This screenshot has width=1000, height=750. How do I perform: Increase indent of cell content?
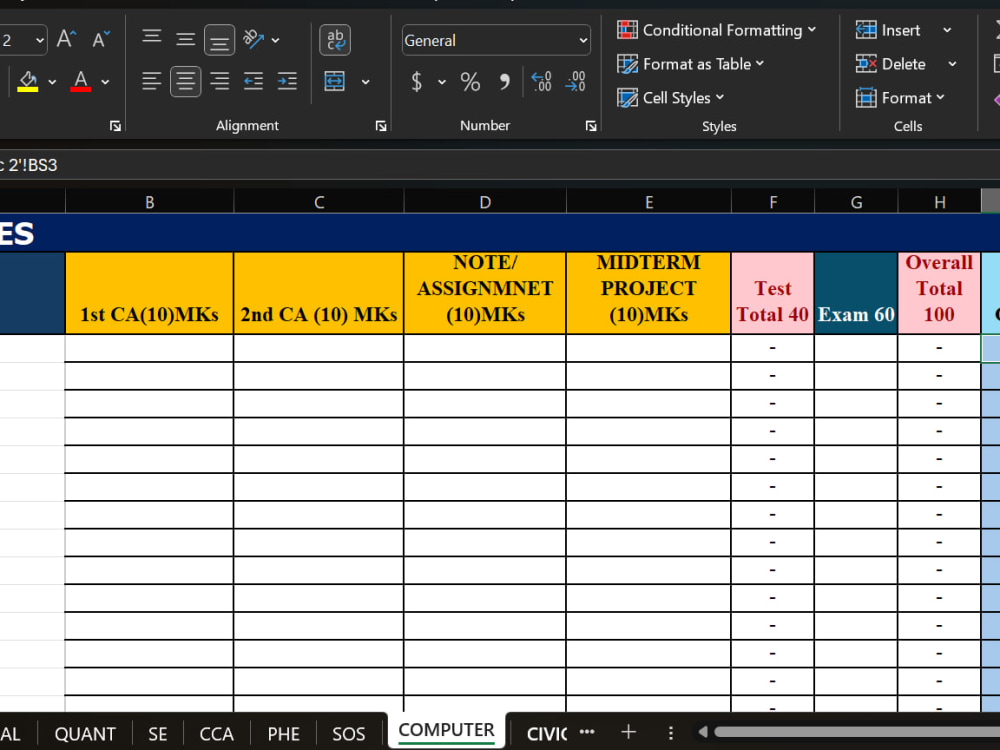coord(287,82)
